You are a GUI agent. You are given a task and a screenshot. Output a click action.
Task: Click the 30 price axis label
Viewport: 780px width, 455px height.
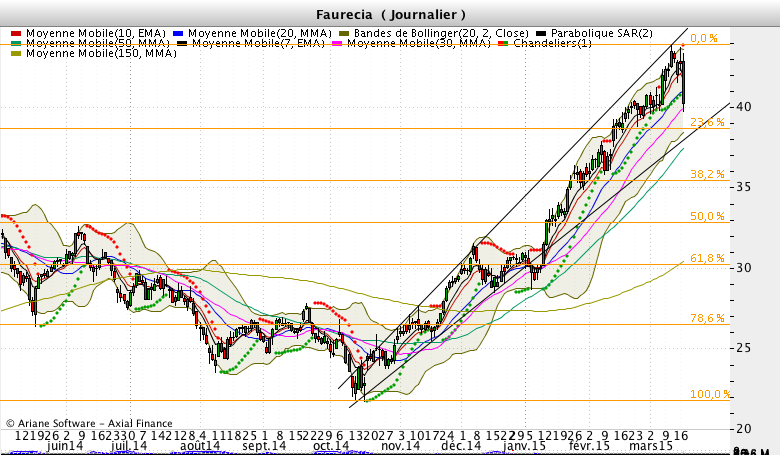[x=744, y=268]
